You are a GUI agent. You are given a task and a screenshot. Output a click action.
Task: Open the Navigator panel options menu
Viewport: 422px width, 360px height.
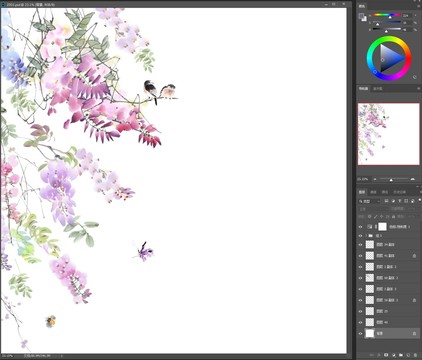coord(418,89)
